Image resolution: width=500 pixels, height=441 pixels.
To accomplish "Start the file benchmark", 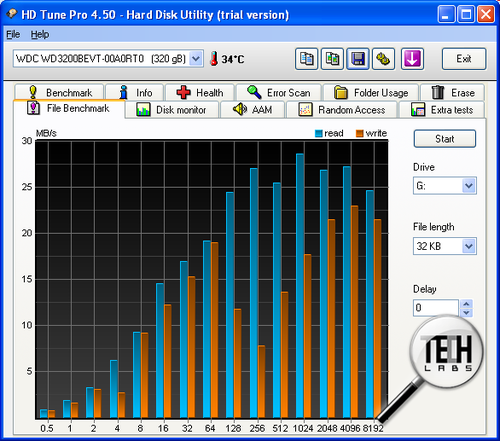I will (x=445, y=139).
